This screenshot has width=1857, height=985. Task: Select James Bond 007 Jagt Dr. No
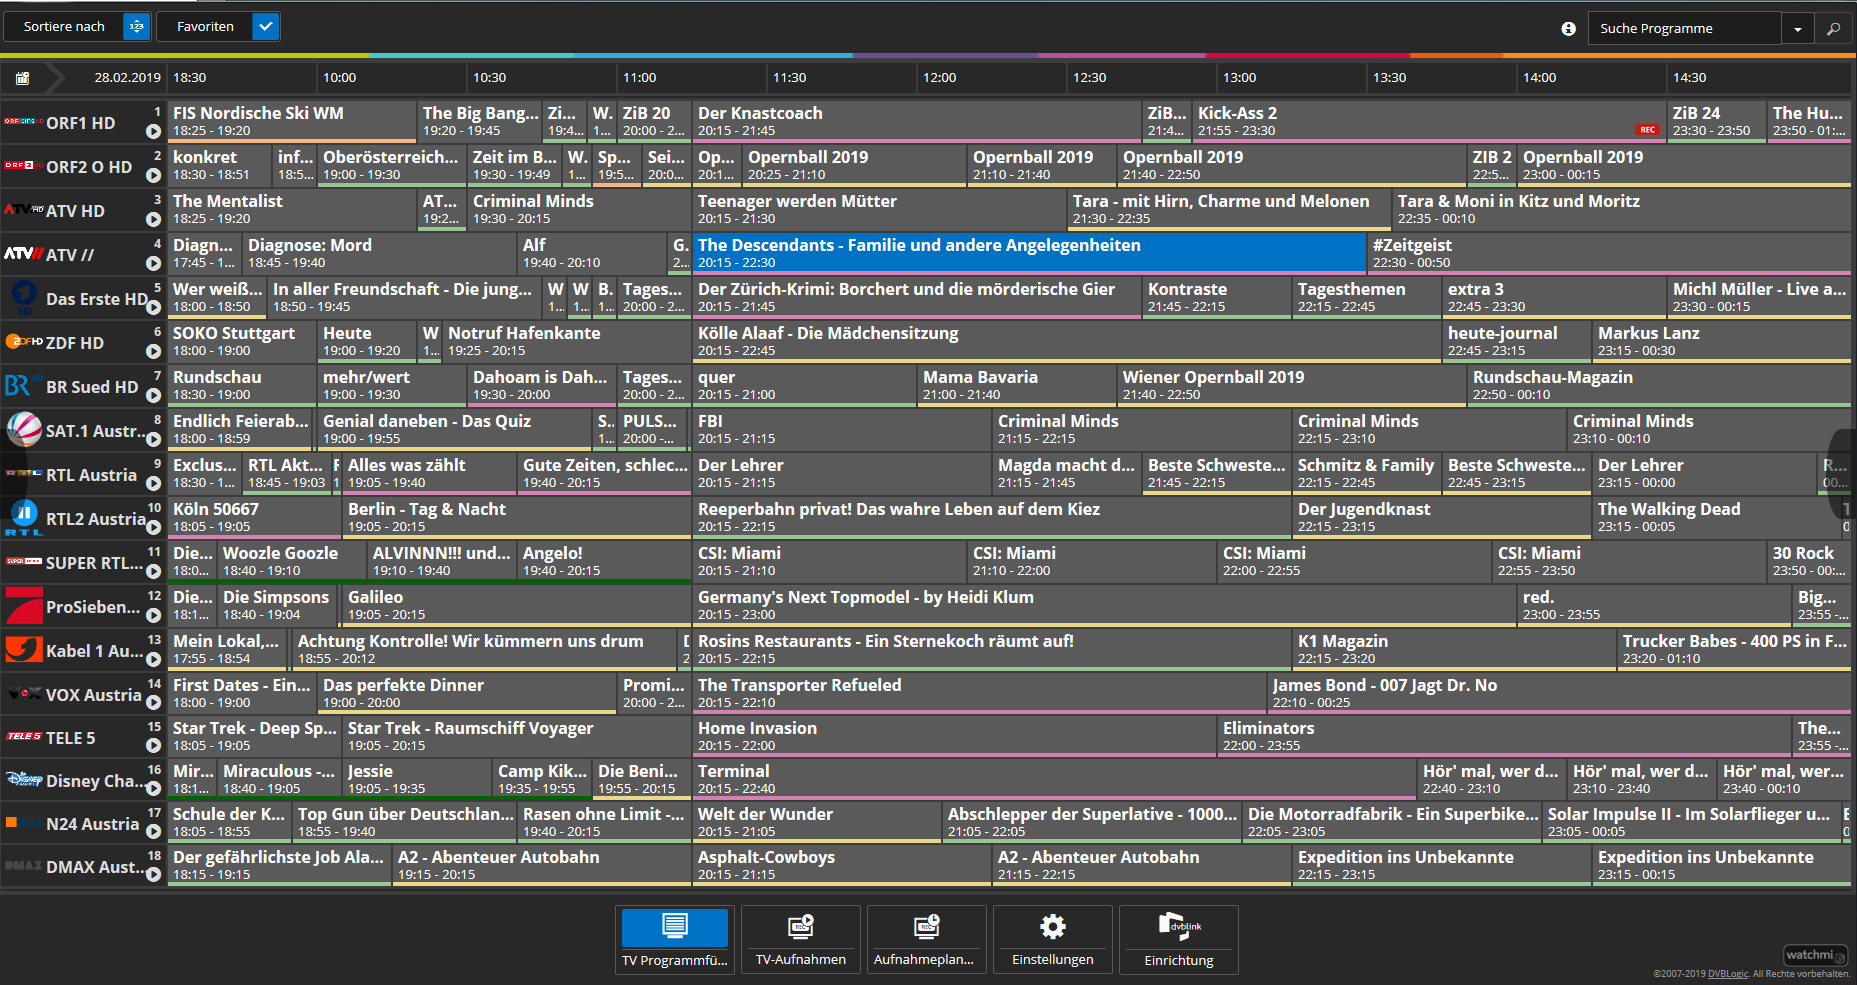1559,693
